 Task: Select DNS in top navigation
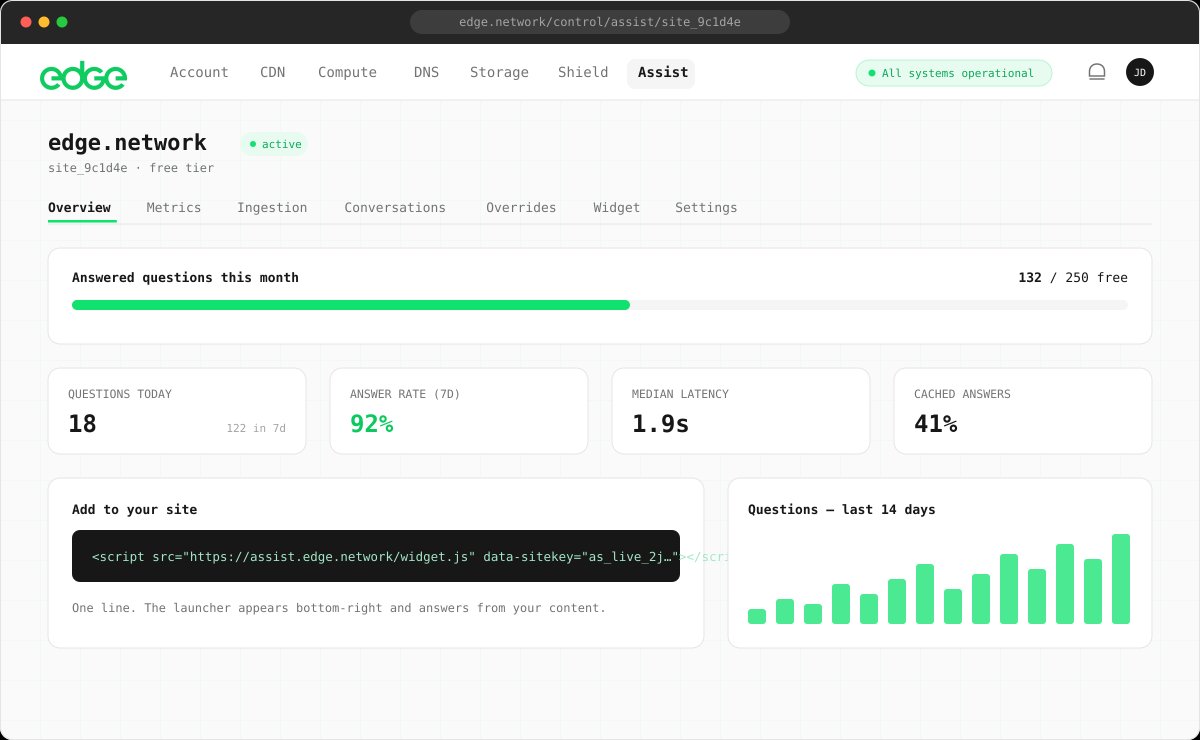point(426,73)
